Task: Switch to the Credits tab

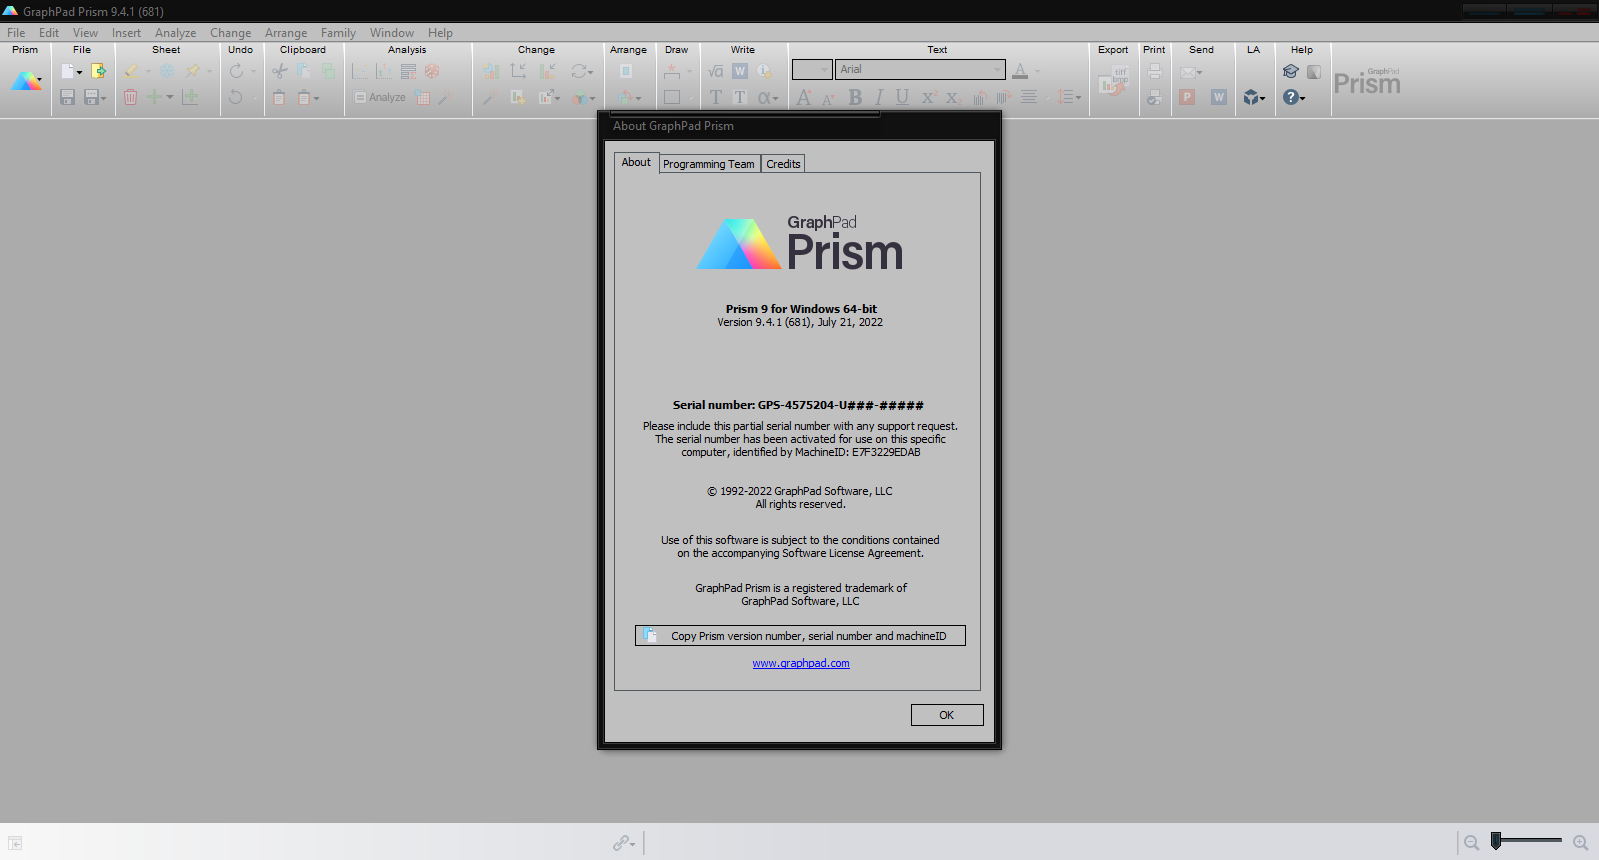Action: point(783,164)
